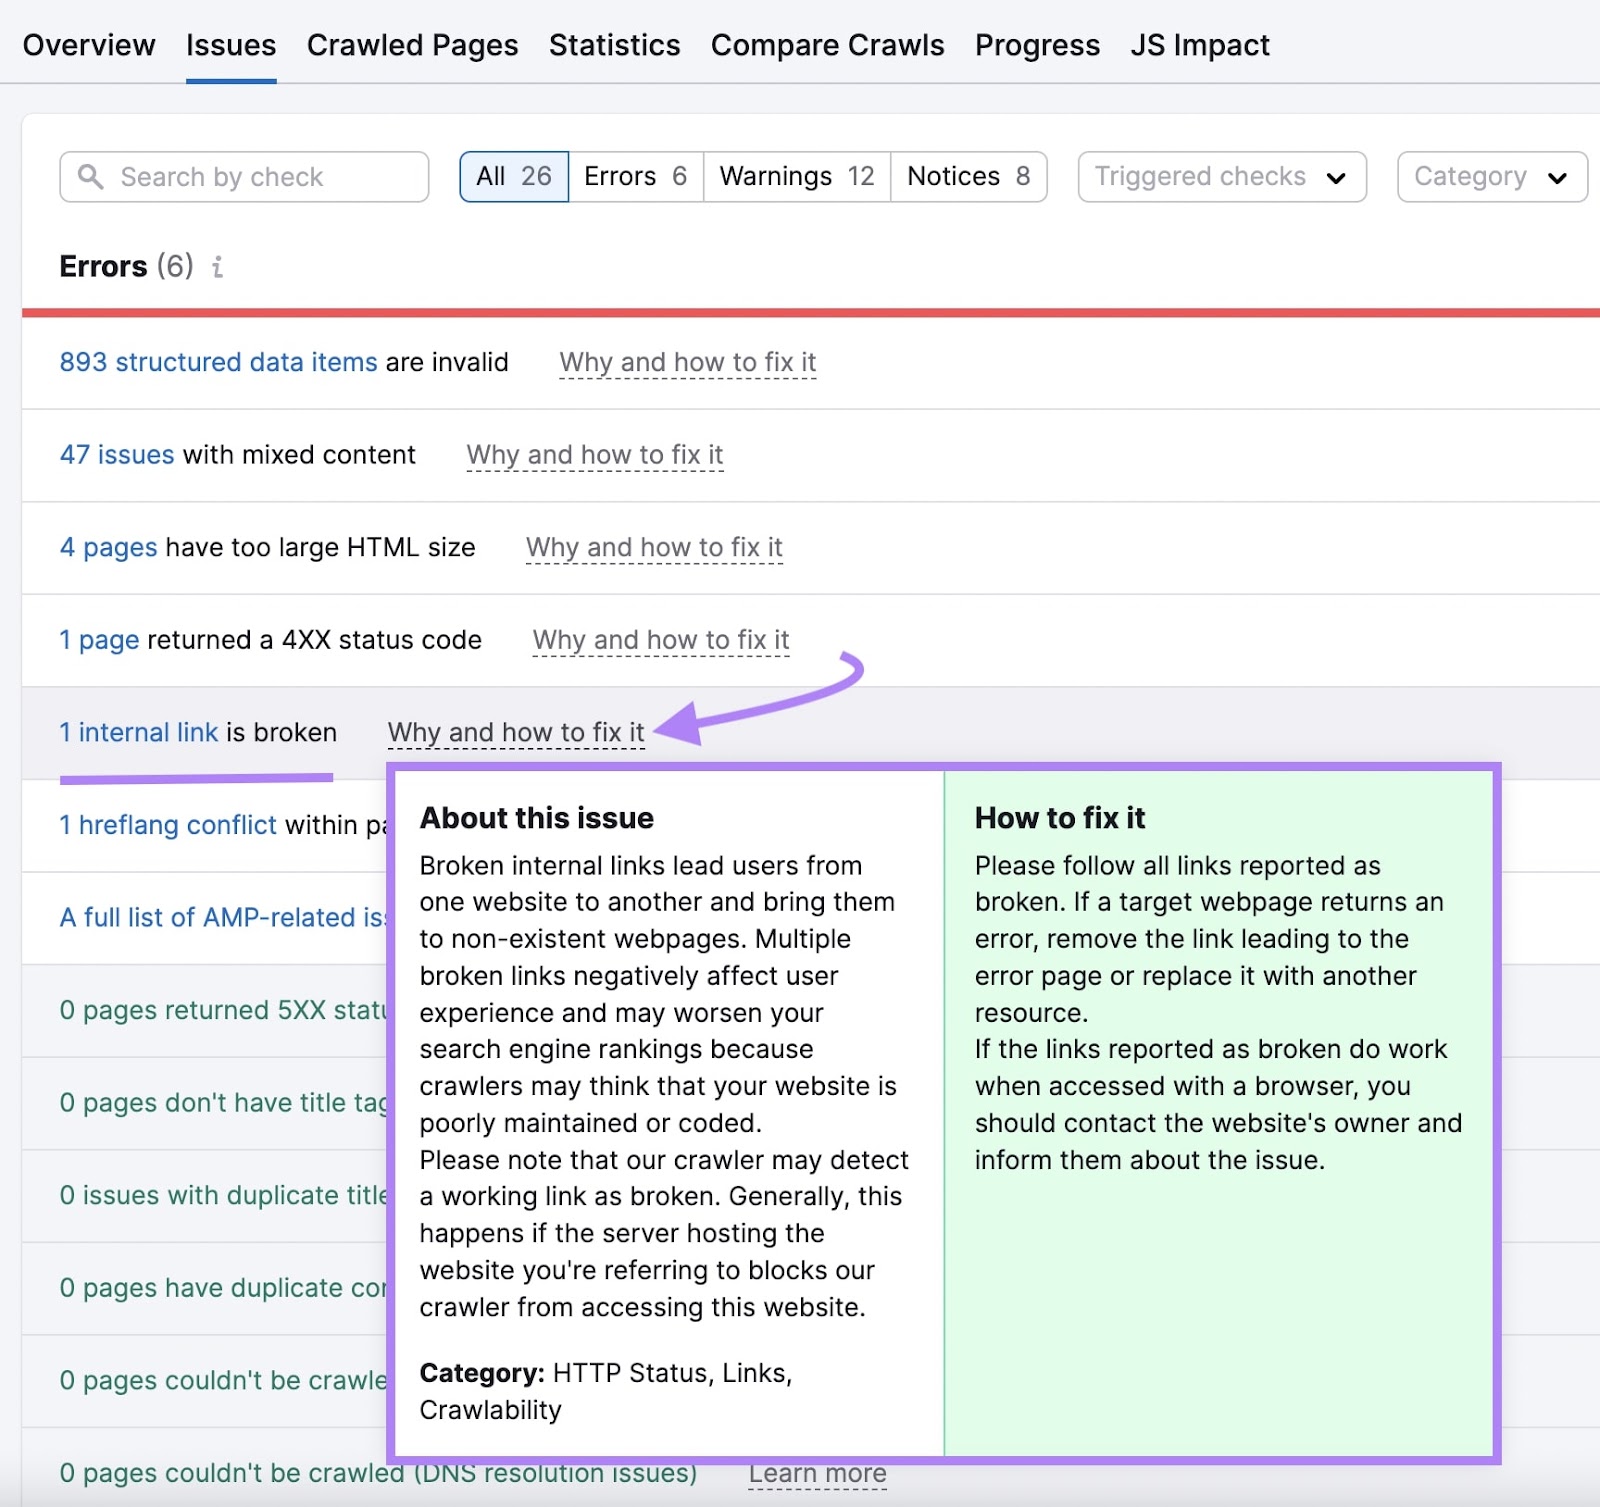Click fix-it link for mixed content
This screenshot has height=1507, width=1600.
[x=595, y=455]
